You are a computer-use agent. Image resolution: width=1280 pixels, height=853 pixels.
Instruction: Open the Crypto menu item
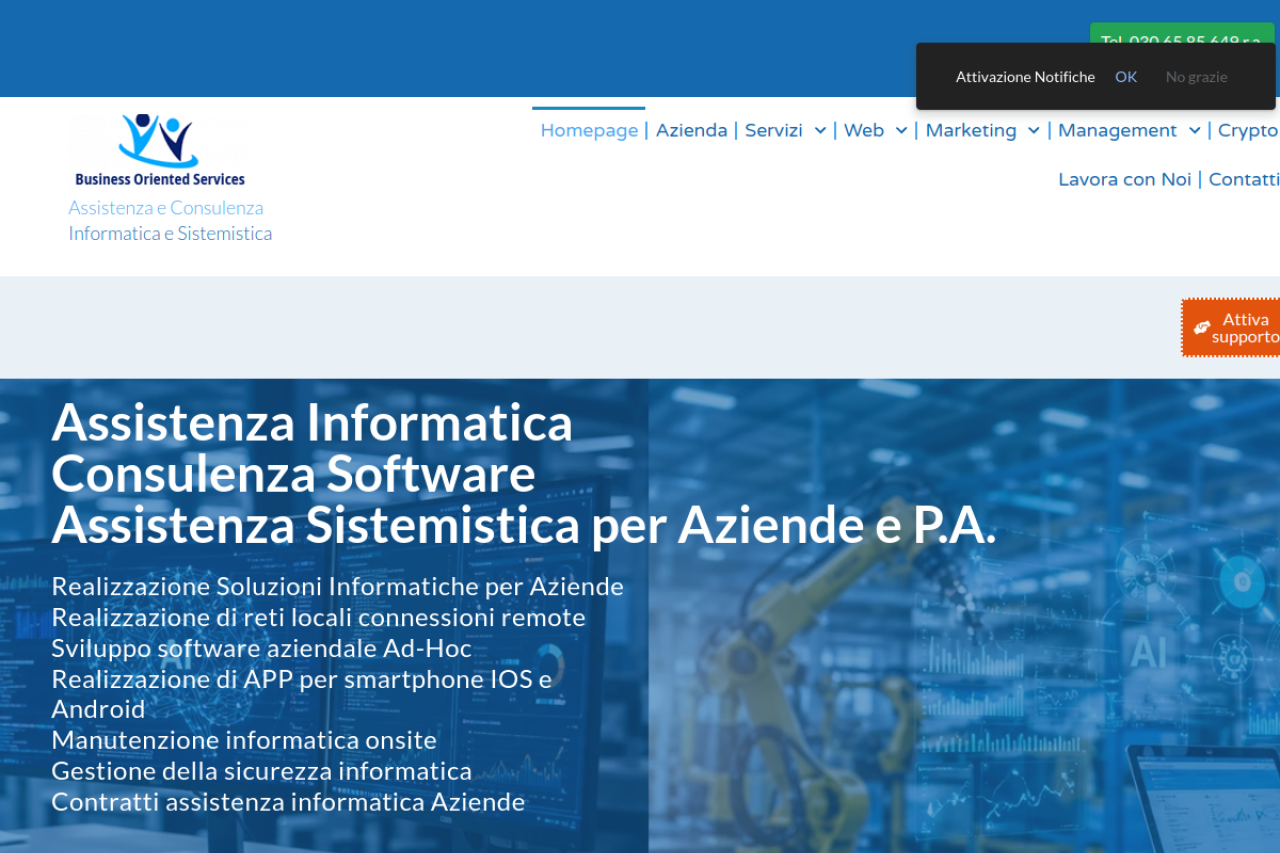(1248, 131)
